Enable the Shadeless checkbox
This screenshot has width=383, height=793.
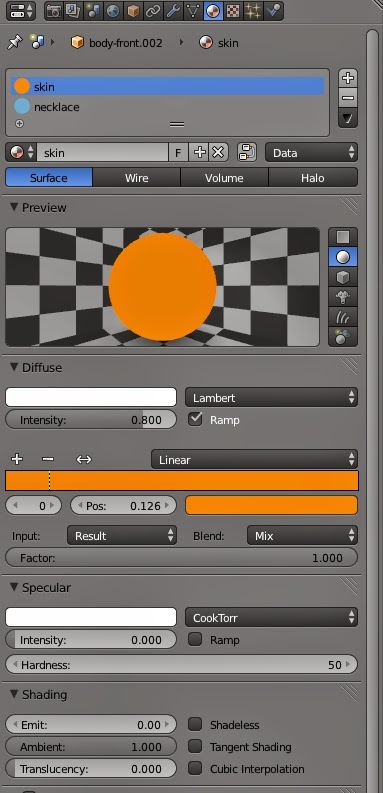(x=195, y=724)
